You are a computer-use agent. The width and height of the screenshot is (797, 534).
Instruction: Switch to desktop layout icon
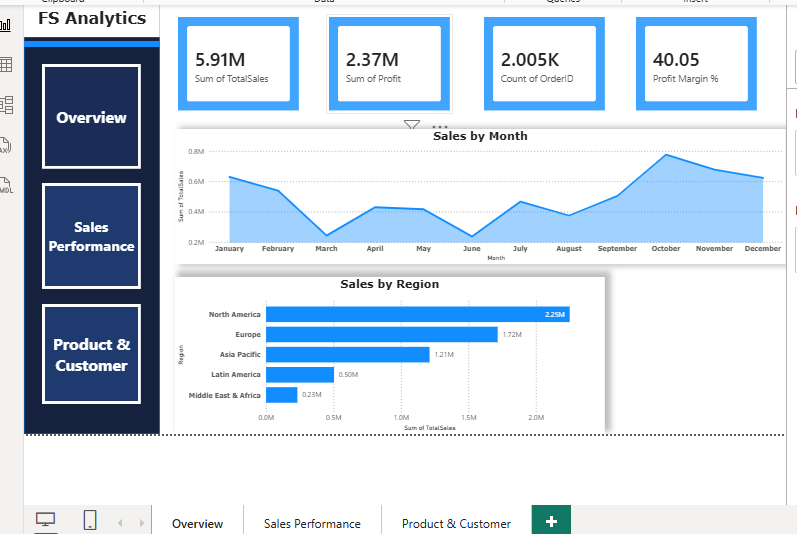point(45,519)
